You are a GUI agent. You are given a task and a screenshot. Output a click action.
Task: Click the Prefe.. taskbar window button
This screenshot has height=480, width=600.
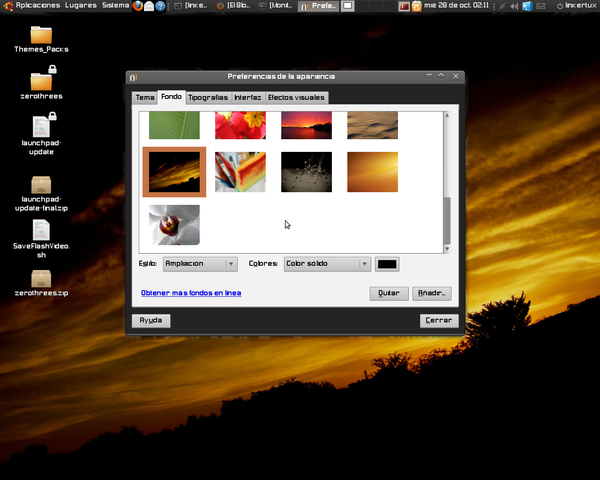pos(318,6)
